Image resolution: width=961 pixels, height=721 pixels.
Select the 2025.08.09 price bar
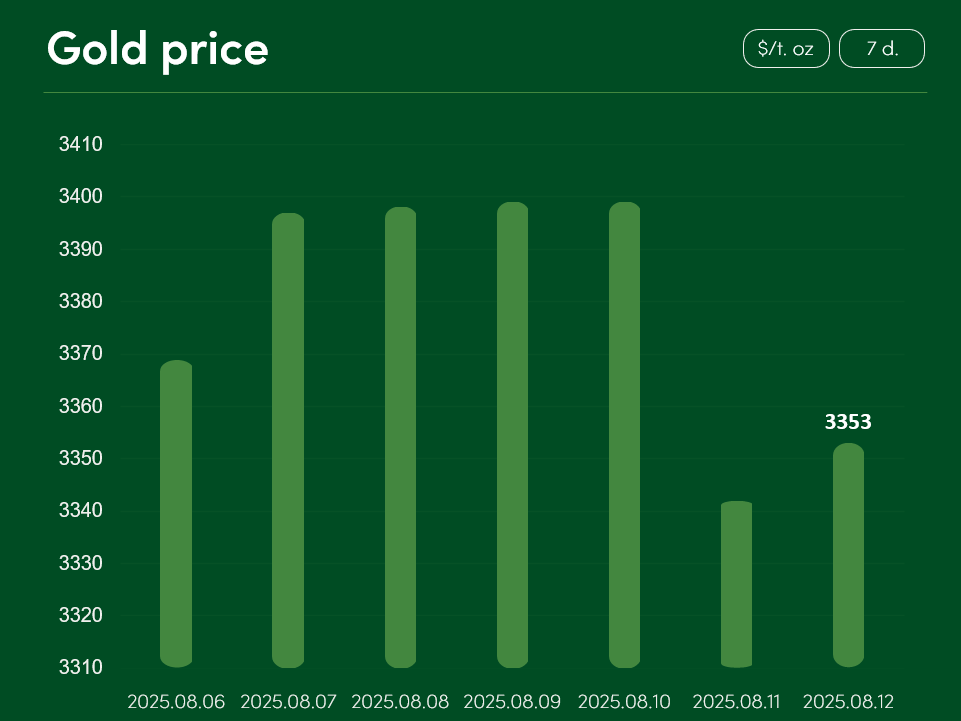[512, 435]
